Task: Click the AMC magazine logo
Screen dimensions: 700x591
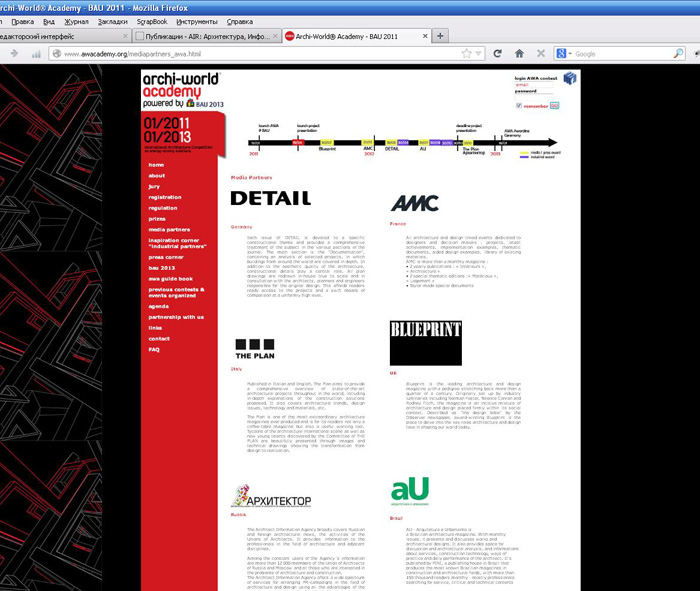Action: (415, 203)
